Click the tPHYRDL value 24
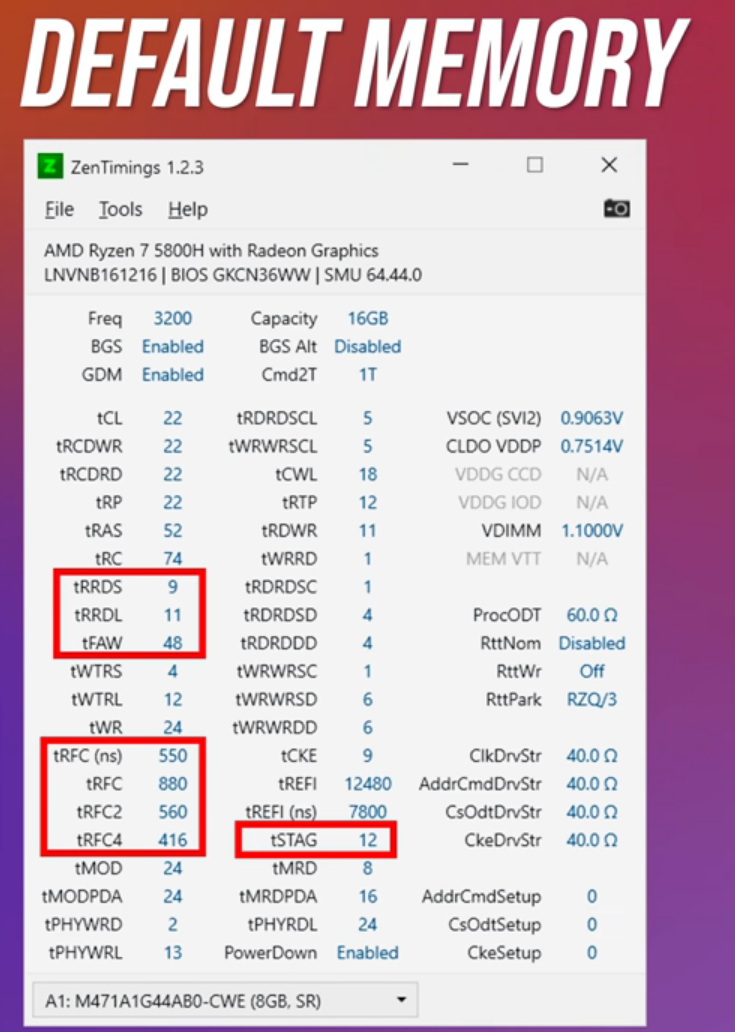The image size is (735, 1032). pyautogui.click(x=368, y=925)
